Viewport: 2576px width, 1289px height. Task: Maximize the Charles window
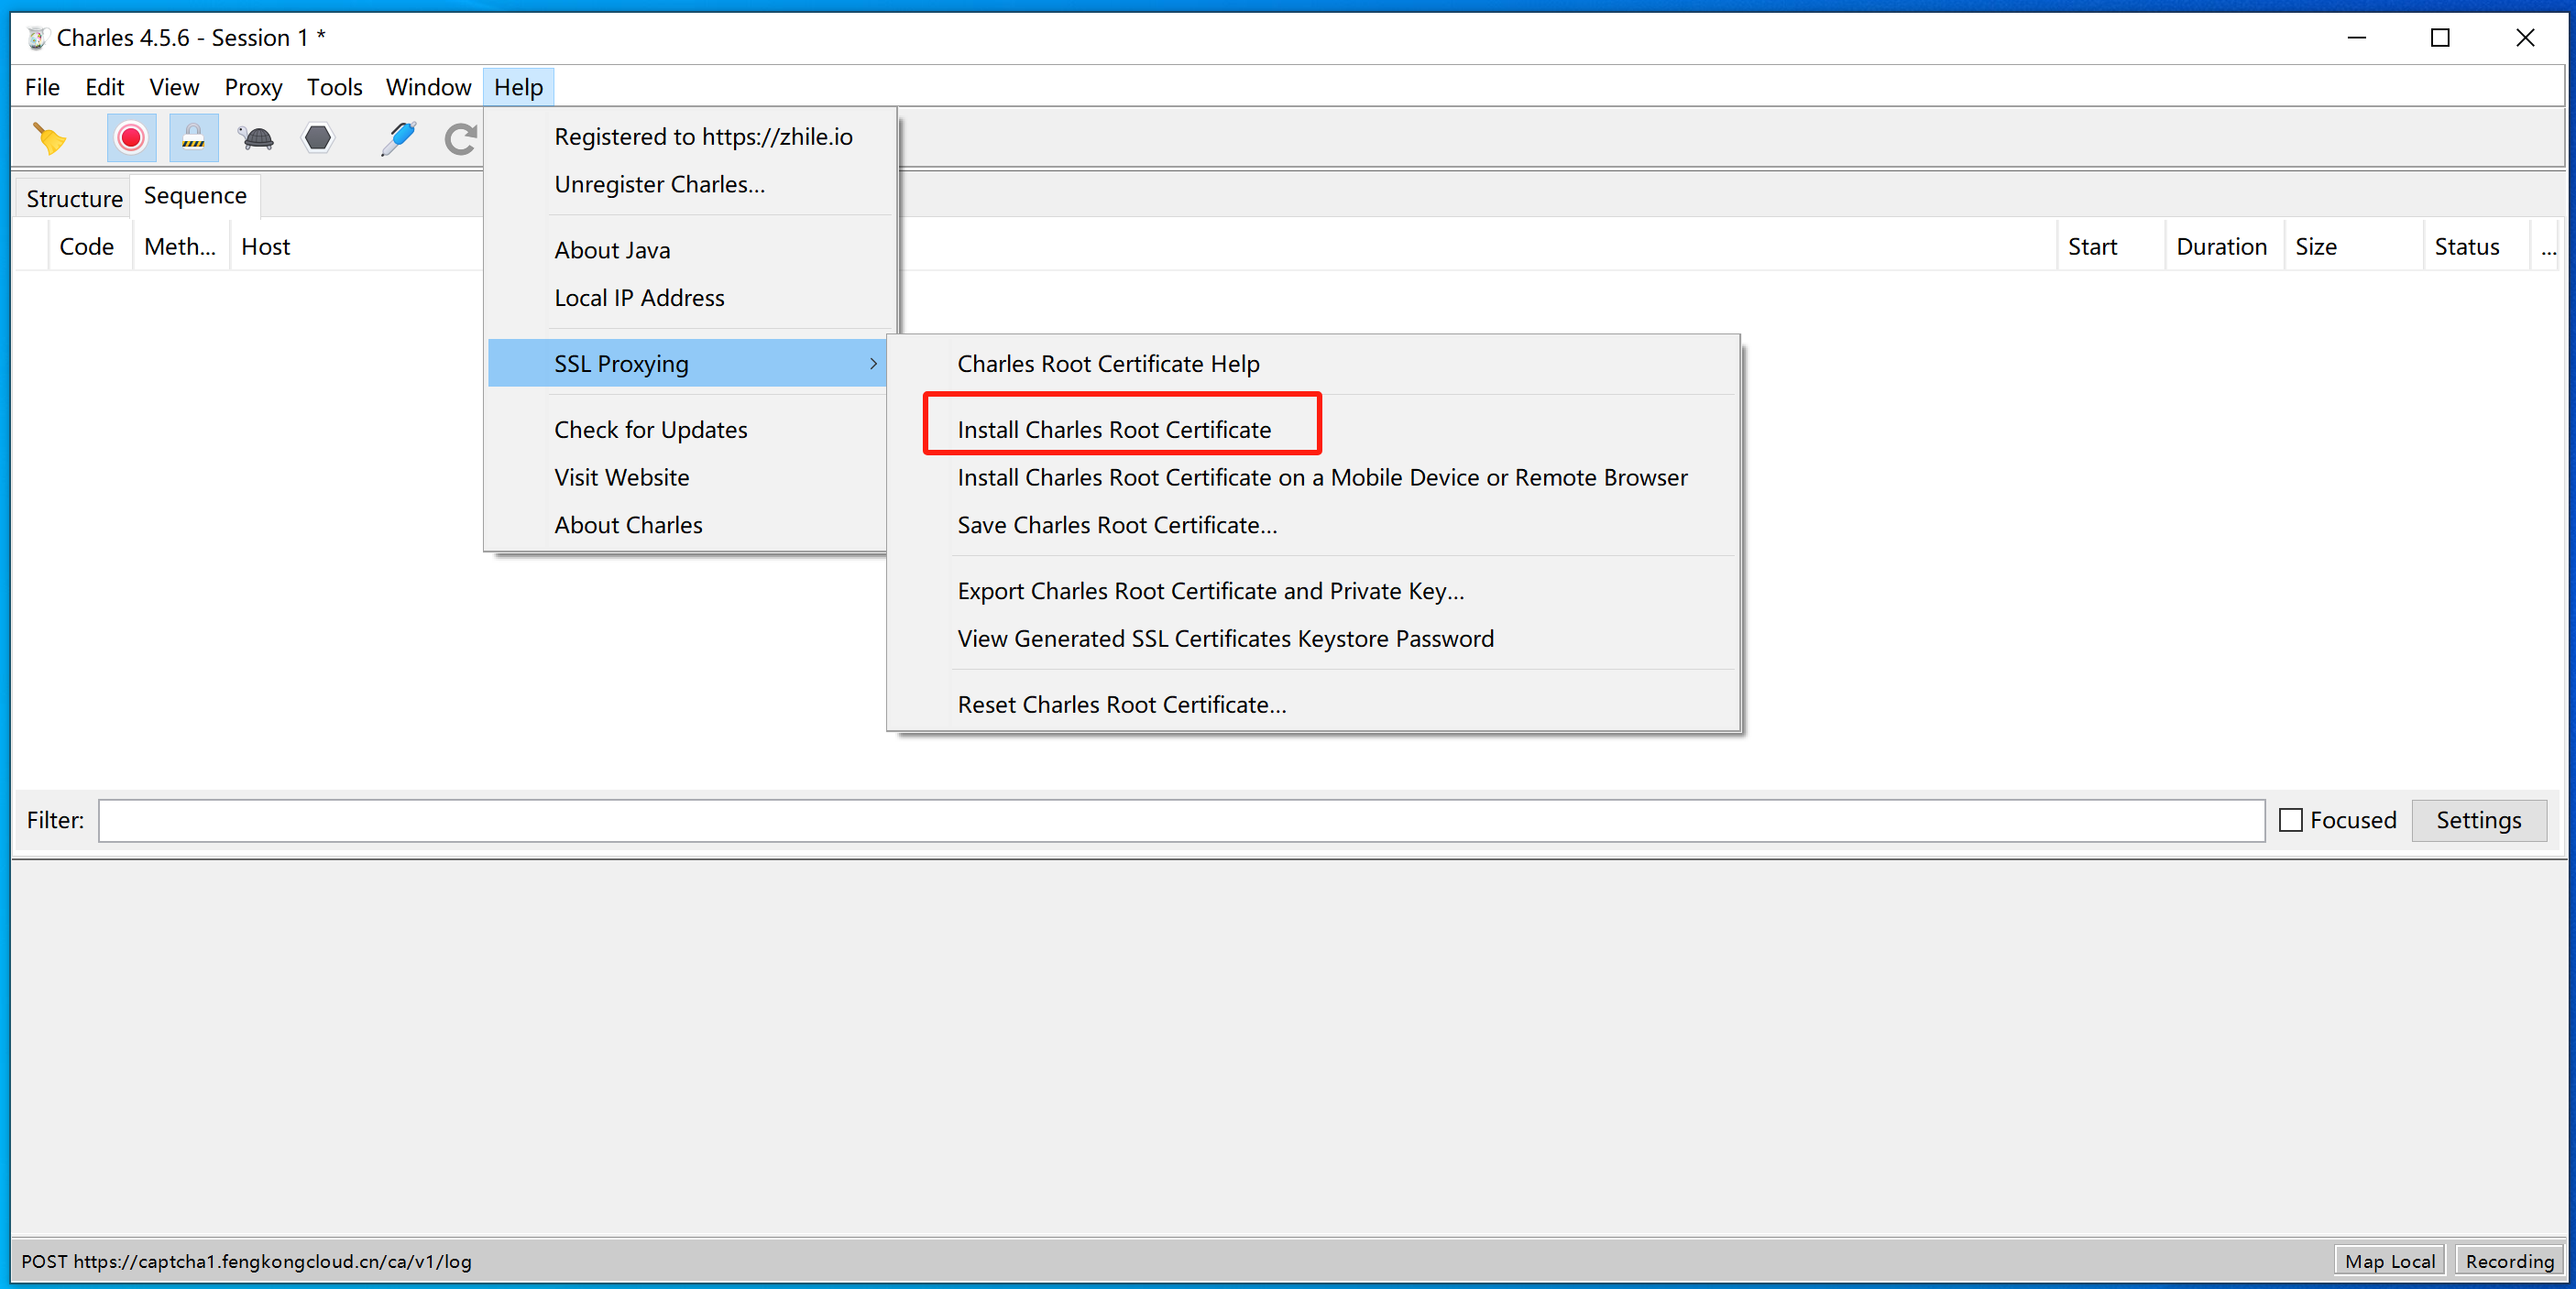tap(2440, 38)
